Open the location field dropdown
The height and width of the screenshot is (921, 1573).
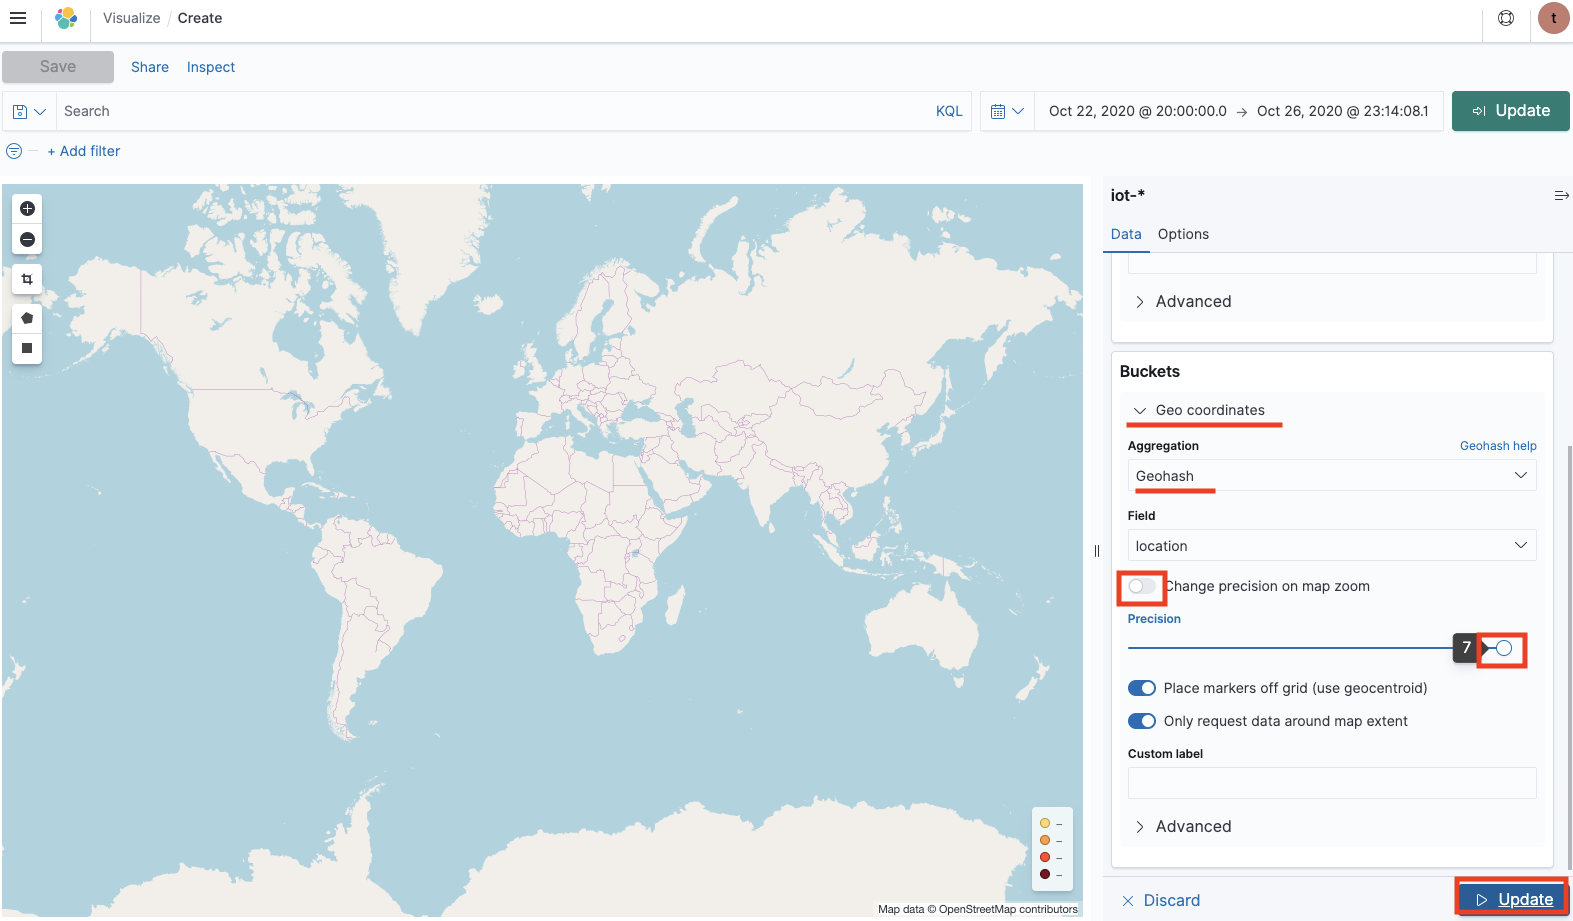pyautogui.click(x=1332, y=546)
